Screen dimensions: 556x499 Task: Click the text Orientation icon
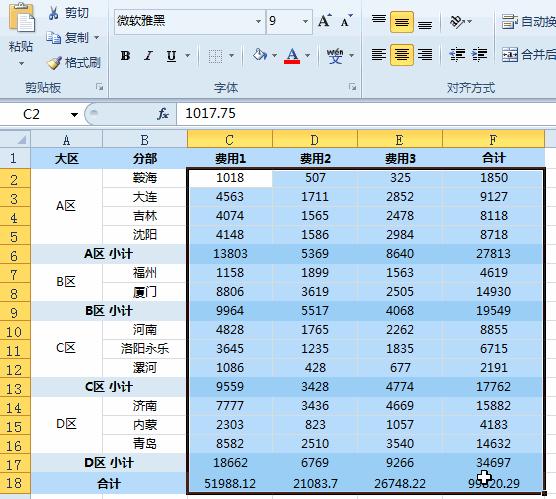point(457,22)
